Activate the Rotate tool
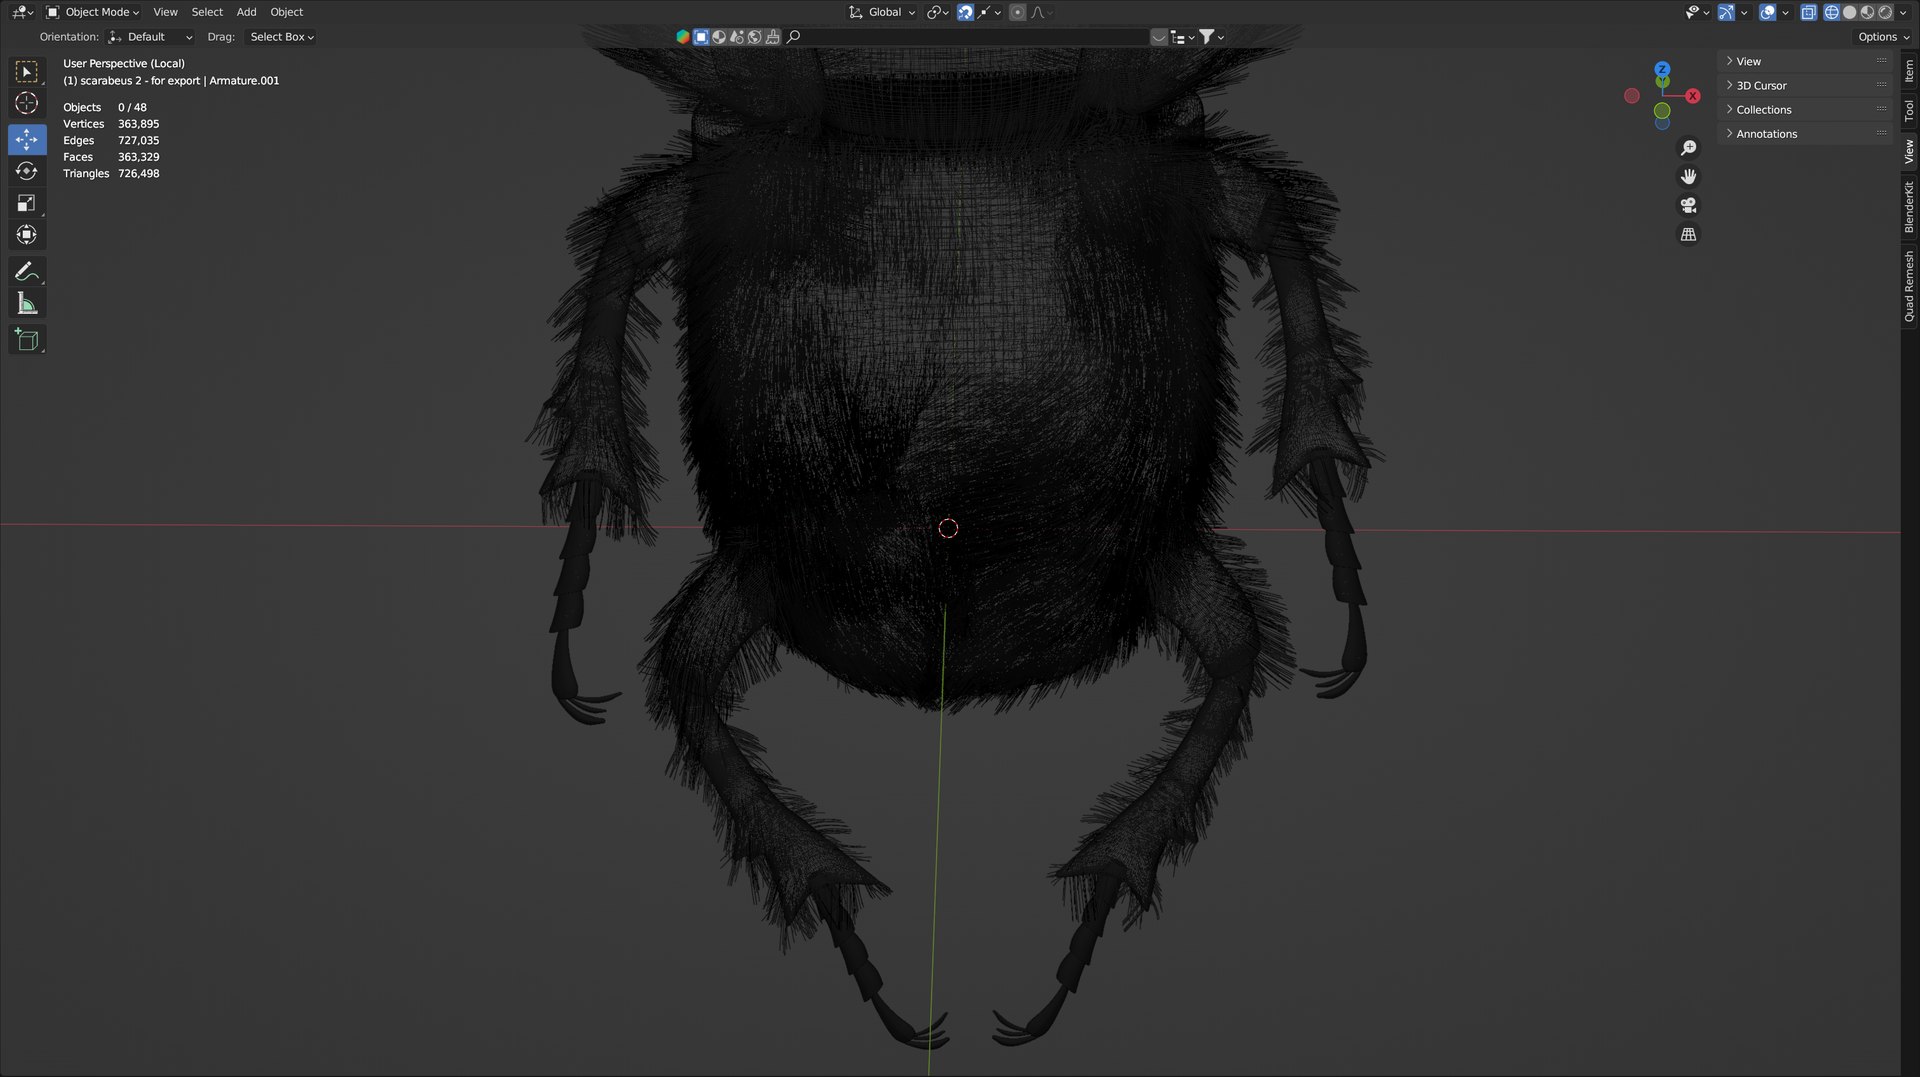The height and width of the screenshot is (1077, 1920). (27, 171)
